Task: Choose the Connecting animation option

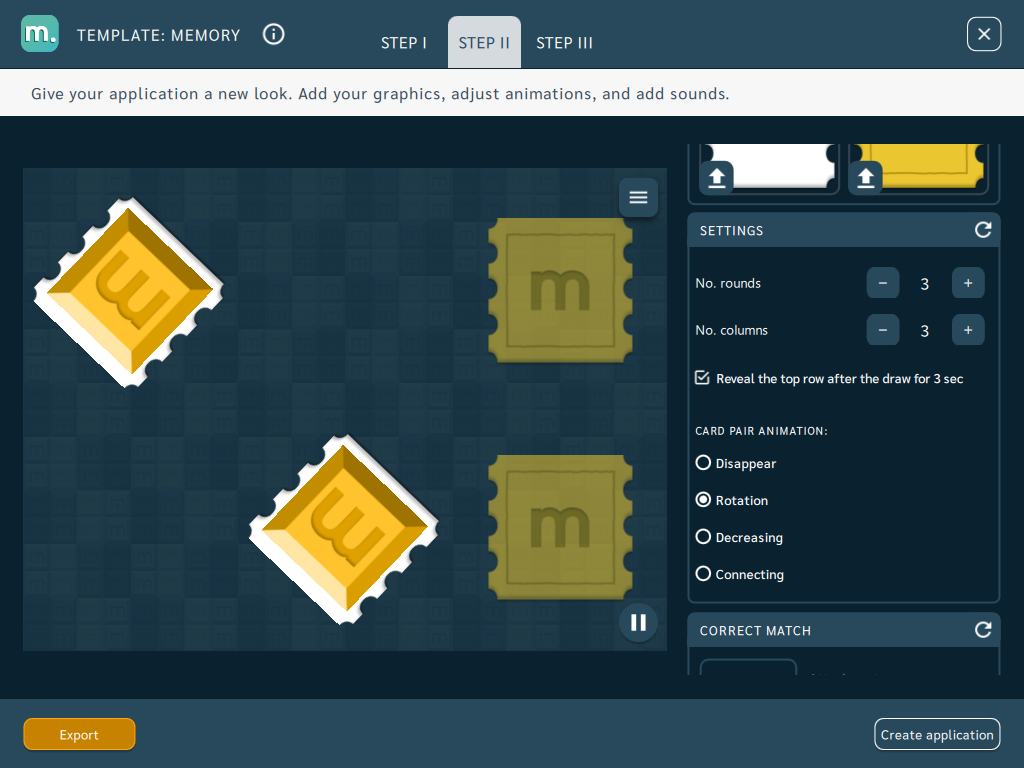Action: click(703, 574)
